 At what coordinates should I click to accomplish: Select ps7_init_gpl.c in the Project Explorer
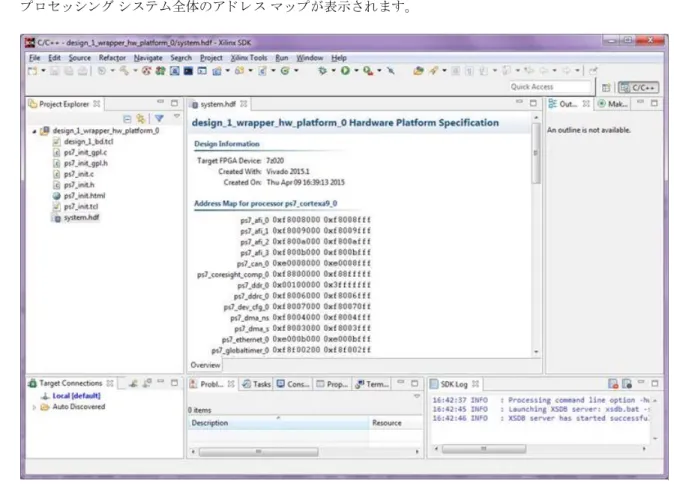85,152
